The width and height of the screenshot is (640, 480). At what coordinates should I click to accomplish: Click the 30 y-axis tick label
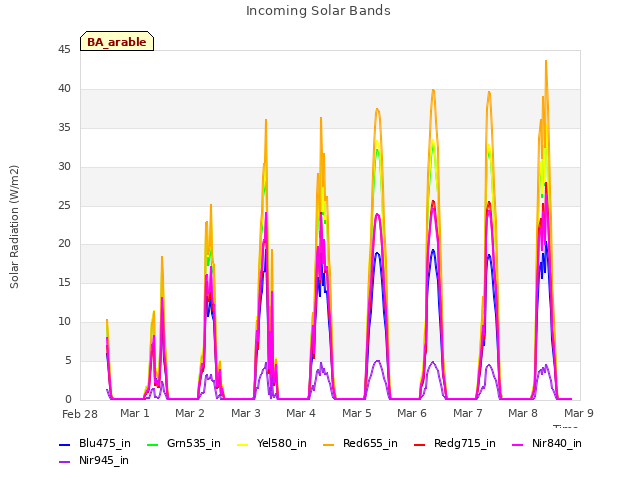coord(64,167)
